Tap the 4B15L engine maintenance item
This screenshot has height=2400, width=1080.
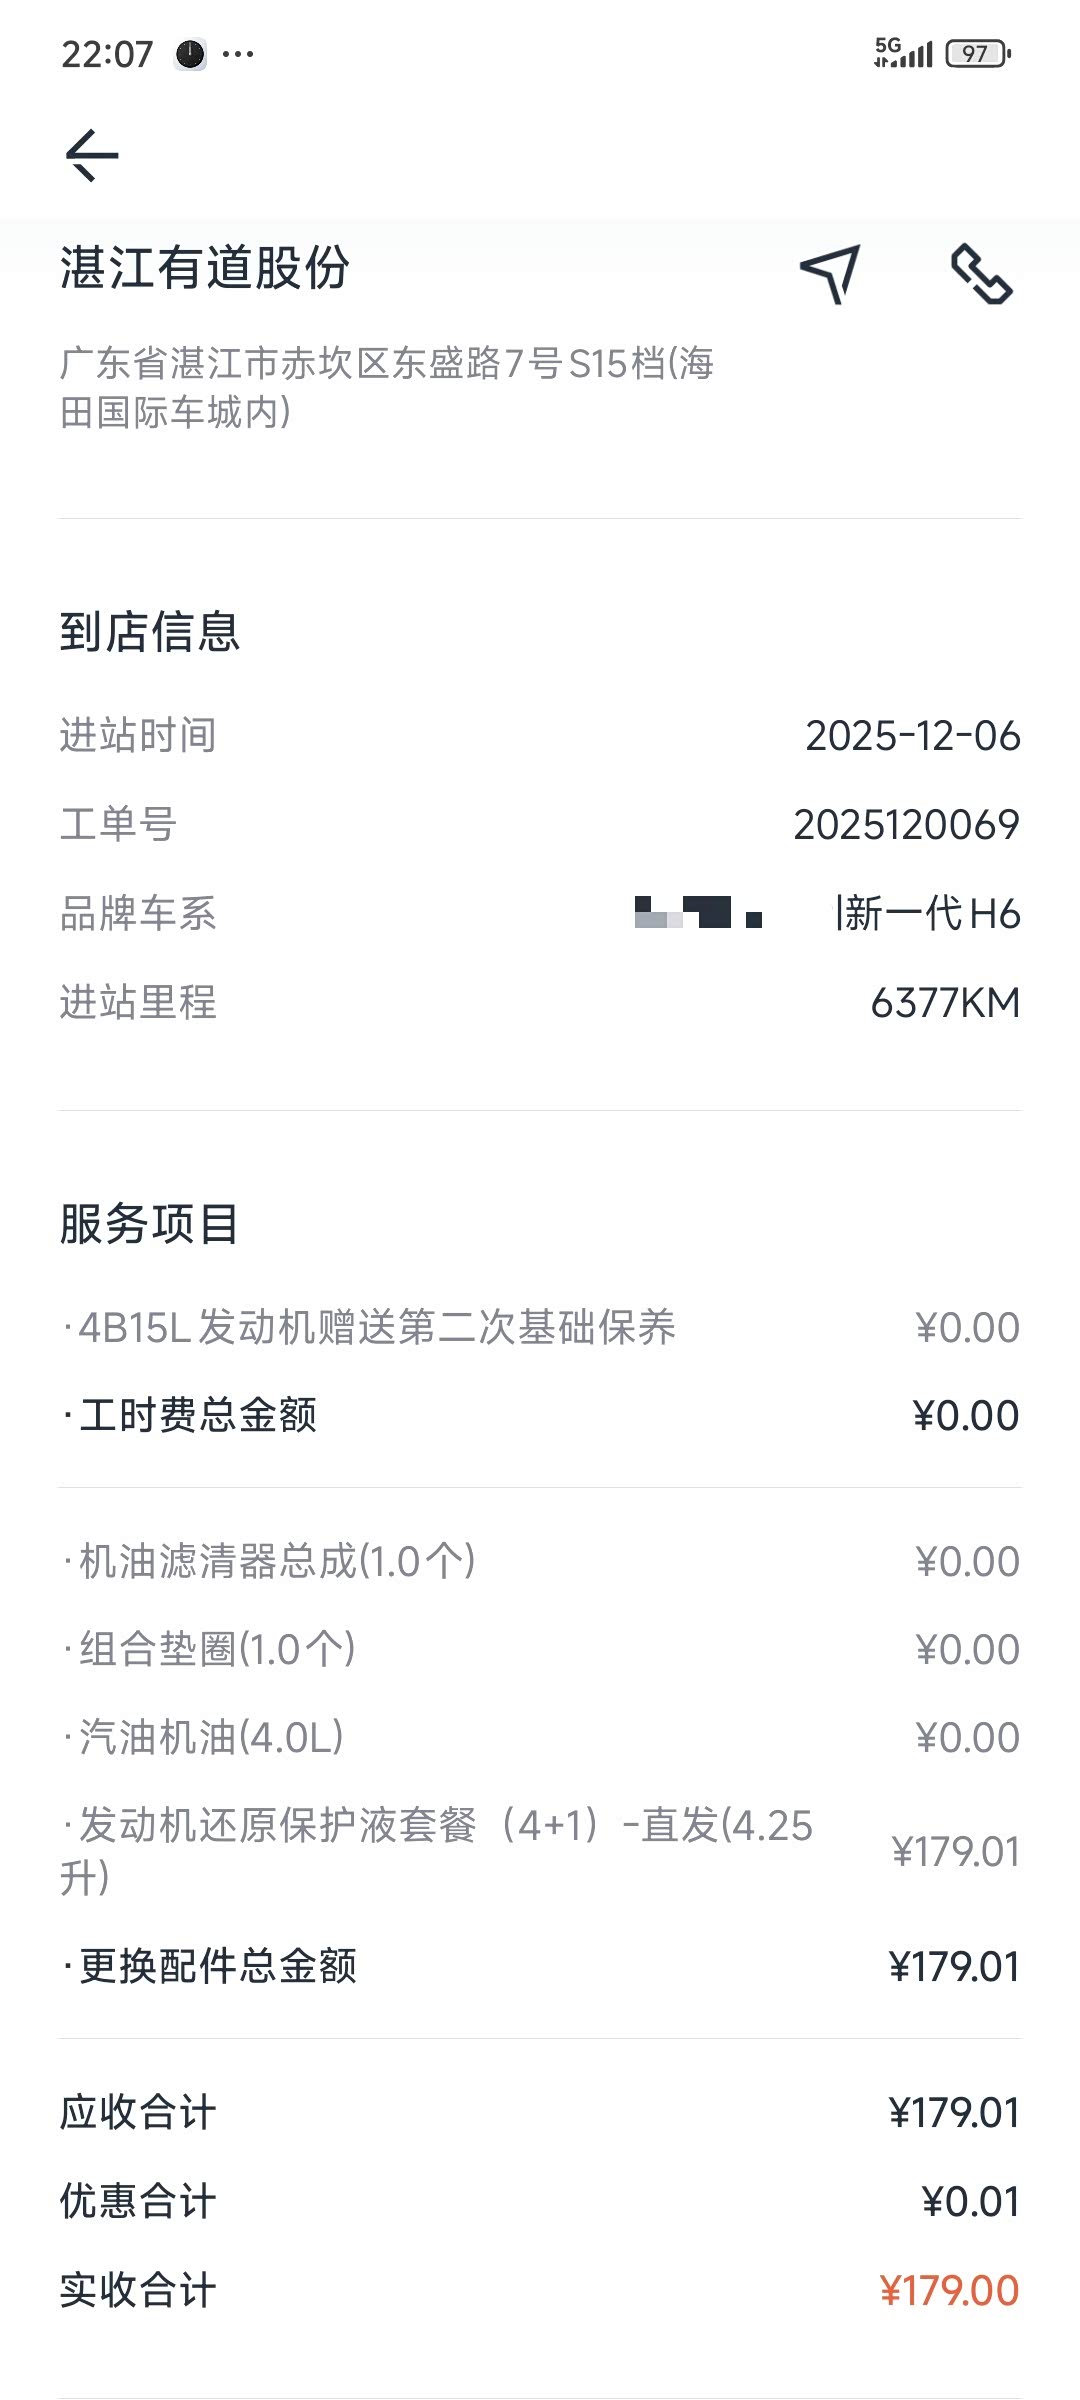click(x=370, y=1328)
